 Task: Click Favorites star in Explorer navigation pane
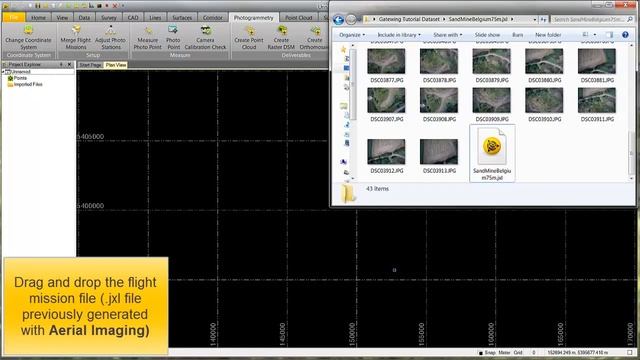coord(343,49)
